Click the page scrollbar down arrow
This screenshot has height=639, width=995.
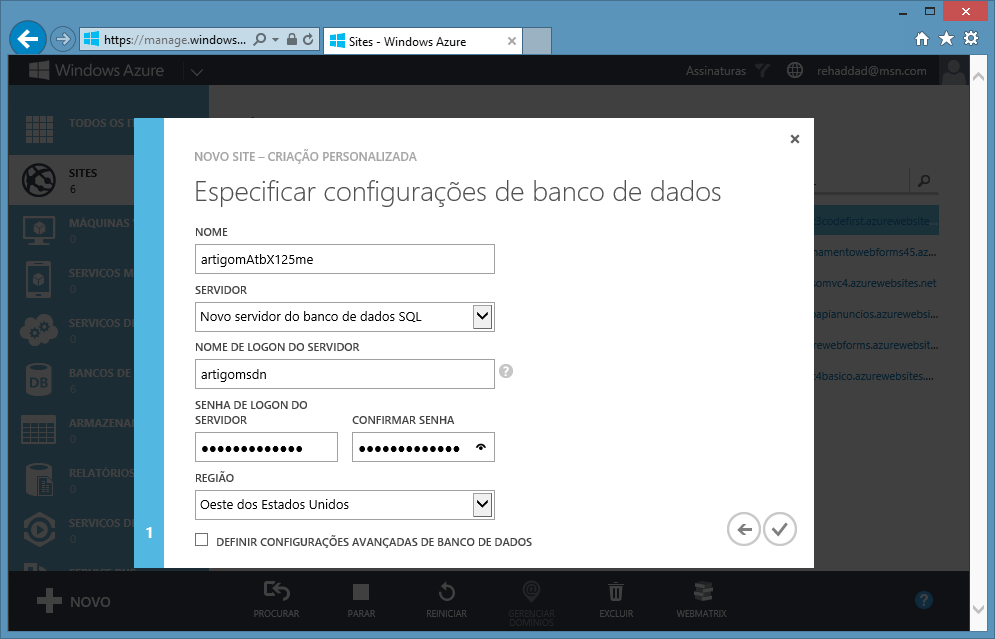pos(977,609)
